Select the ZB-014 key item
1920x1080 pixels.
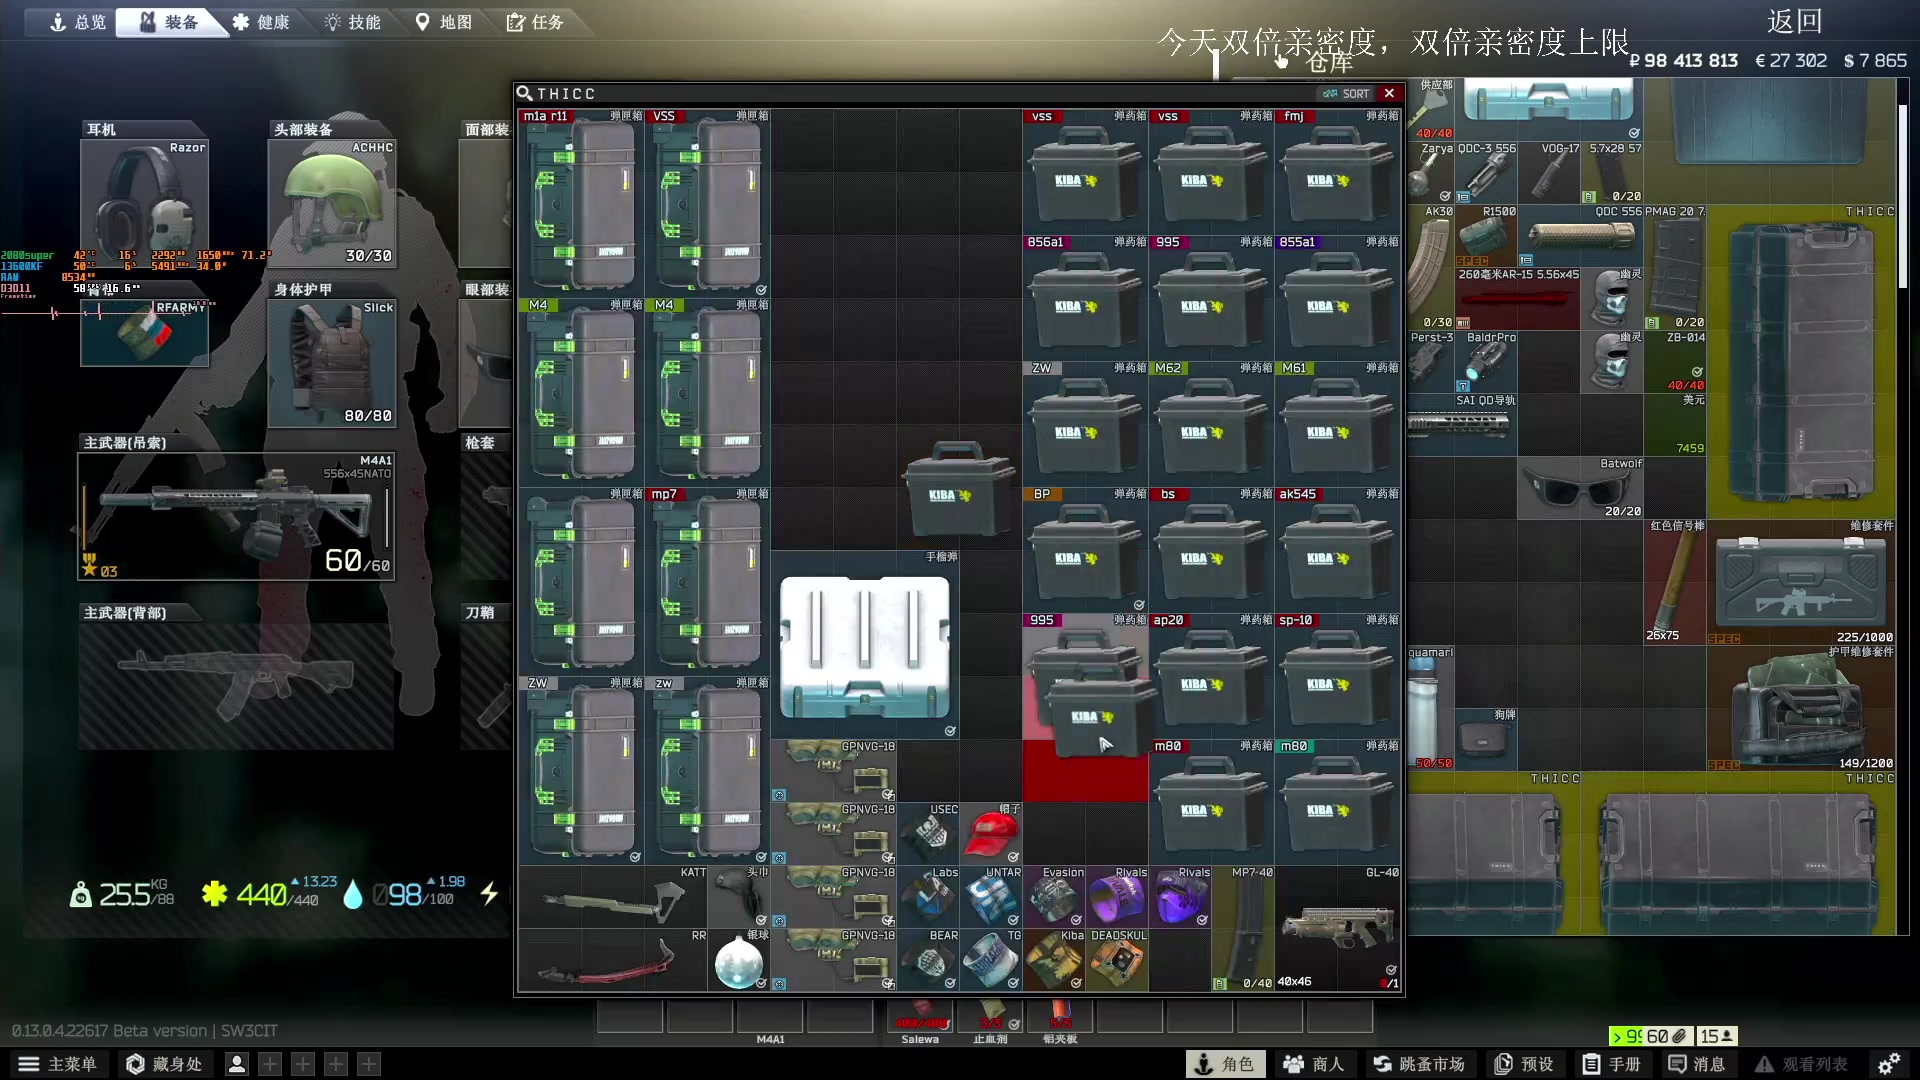coord(1675,362)
